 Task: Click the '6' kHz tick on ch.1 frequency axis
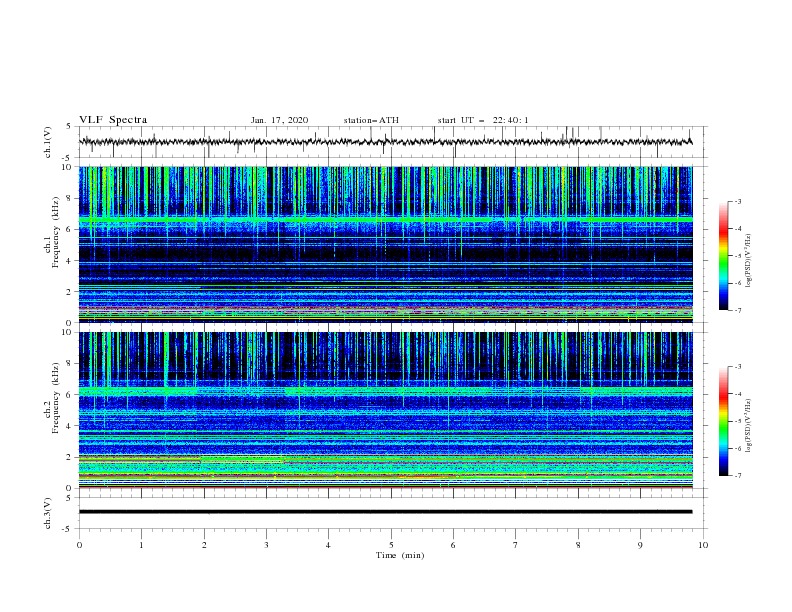click(70, 229)
